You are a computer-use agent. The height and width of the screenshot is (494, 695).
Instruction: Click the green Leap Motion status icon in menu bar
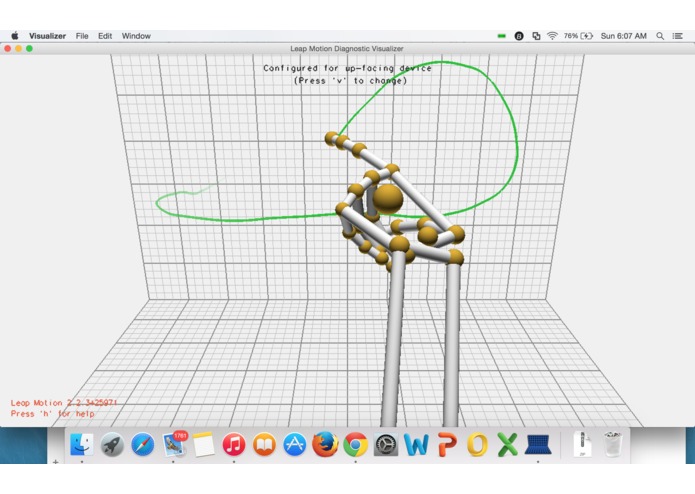[502, 36]
